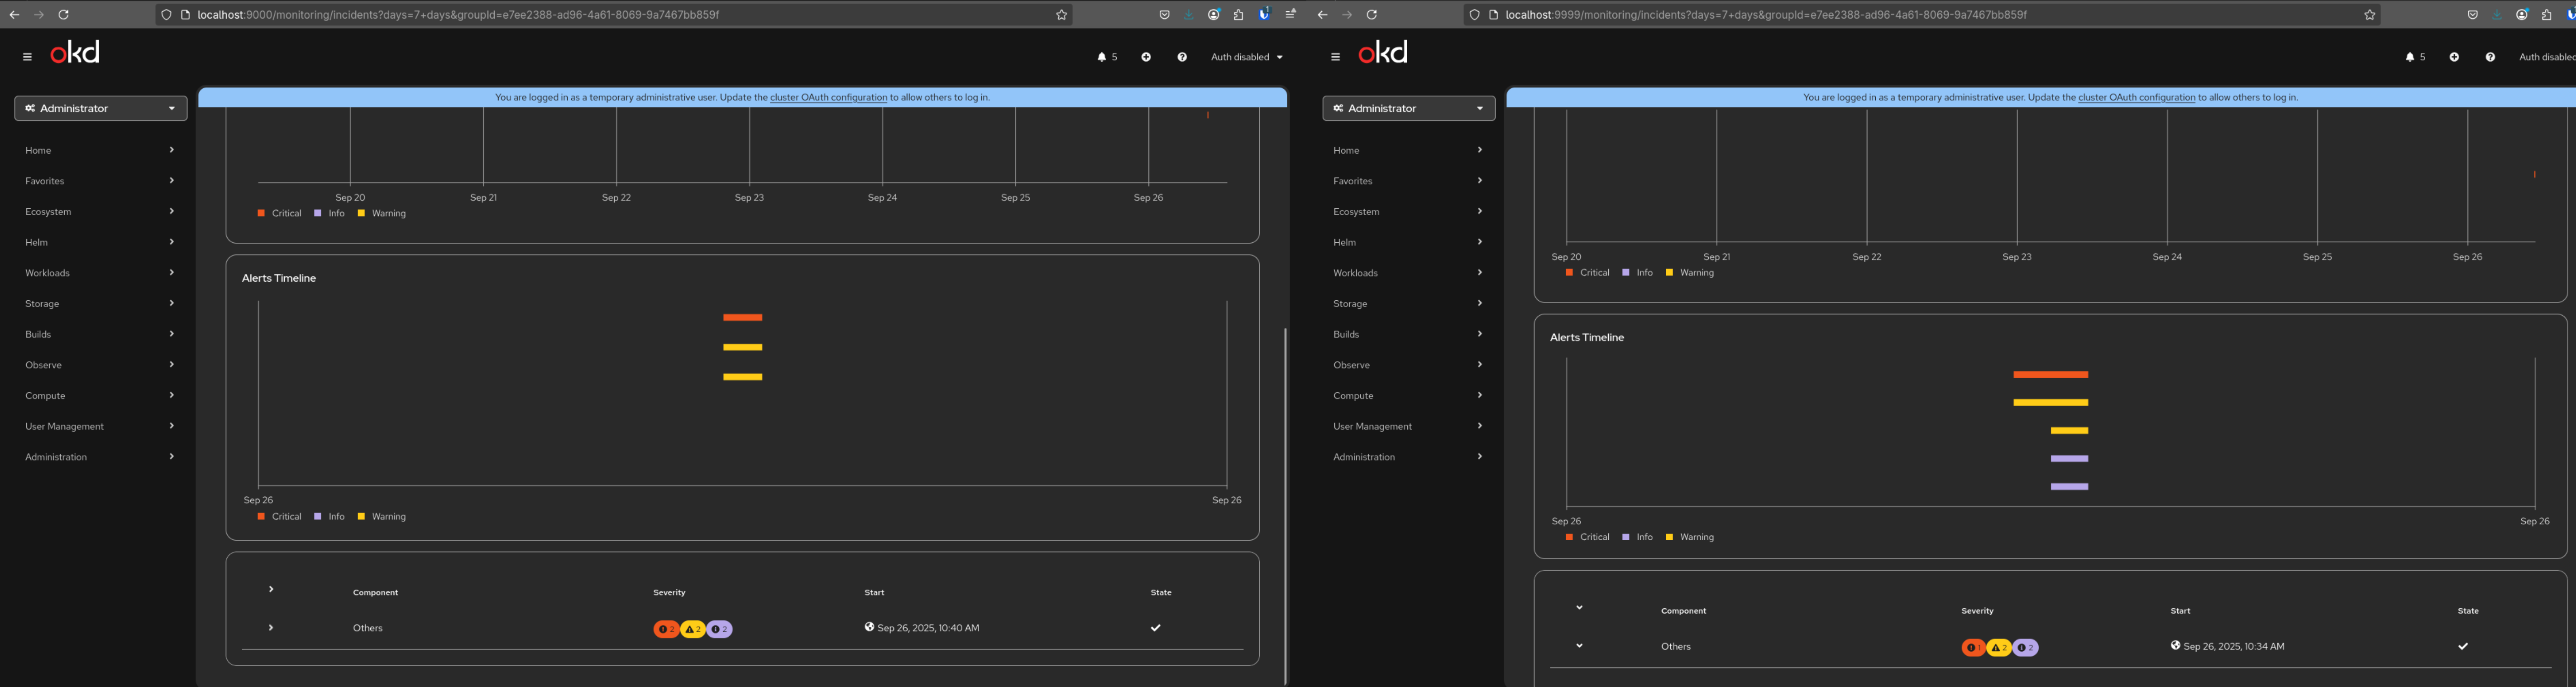Open extensions puzzle icon in left browser
2576x687 pixels.
(x=1238, y=15)
